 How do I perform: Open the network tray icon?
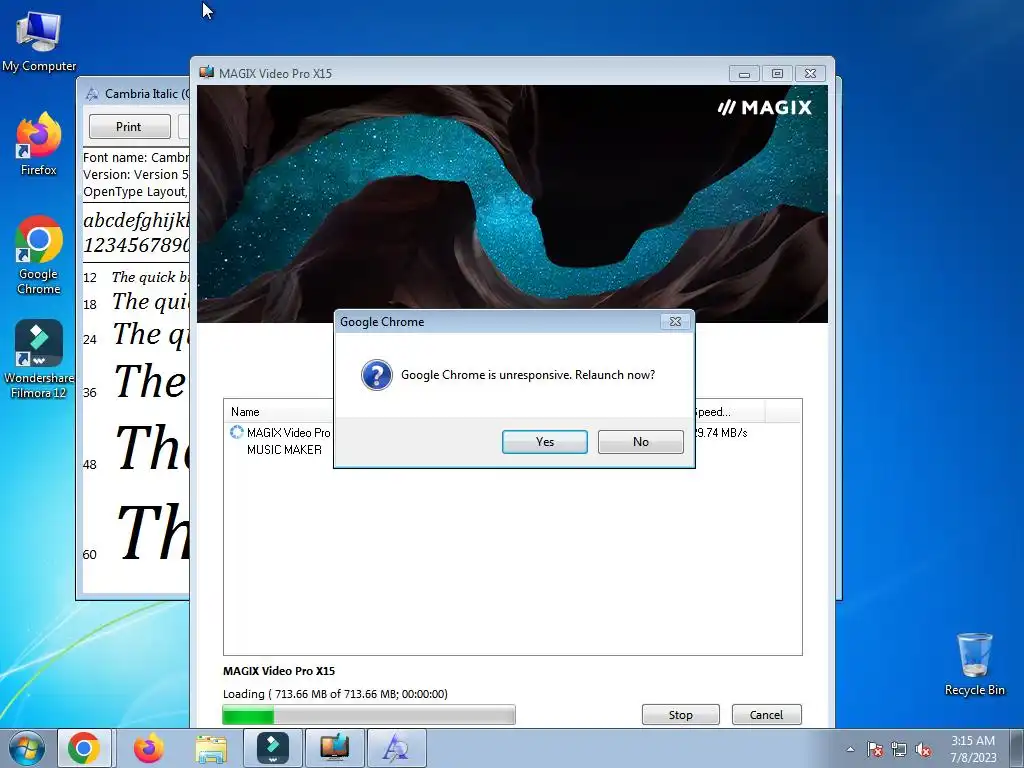click(899, 749)
